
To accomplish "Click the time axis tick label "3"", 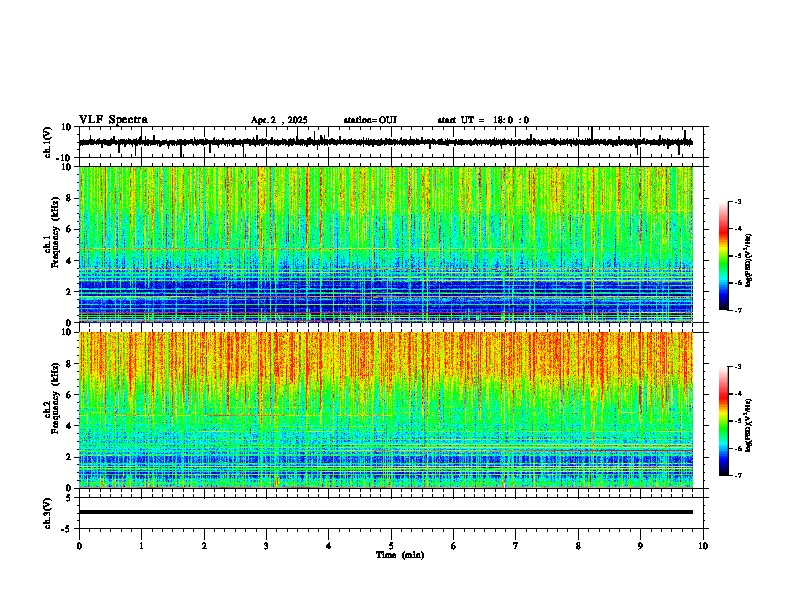I will click(x=266, y=546).
